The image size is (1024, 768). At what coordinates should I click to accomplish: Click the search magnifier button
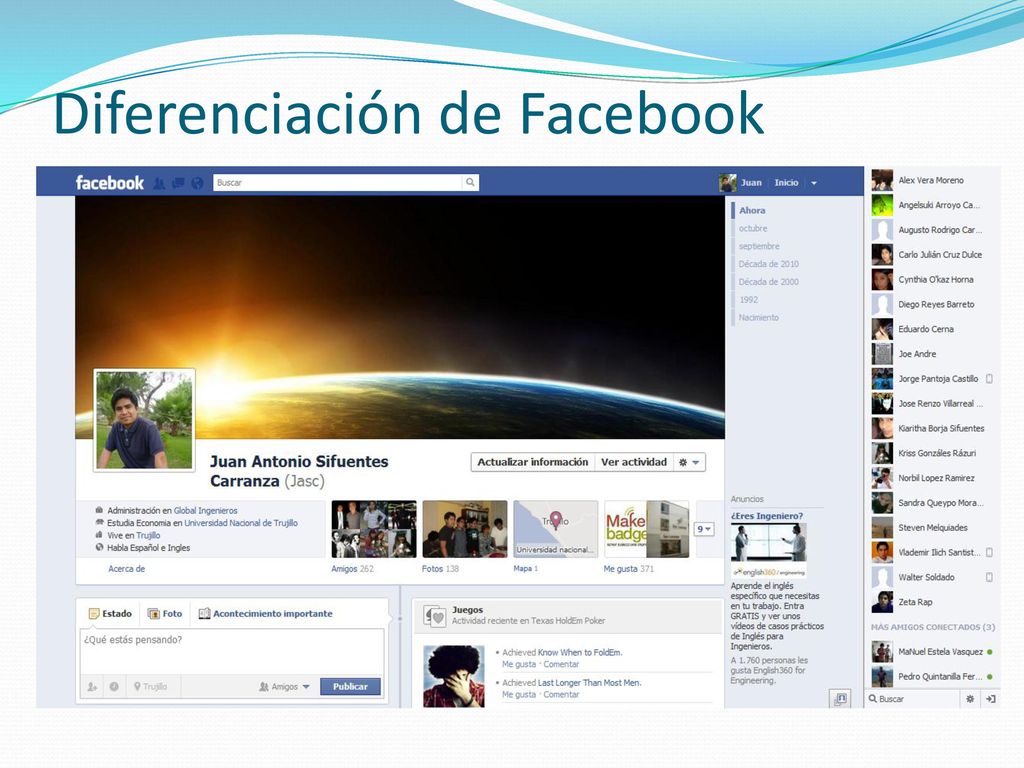(470, 183)
